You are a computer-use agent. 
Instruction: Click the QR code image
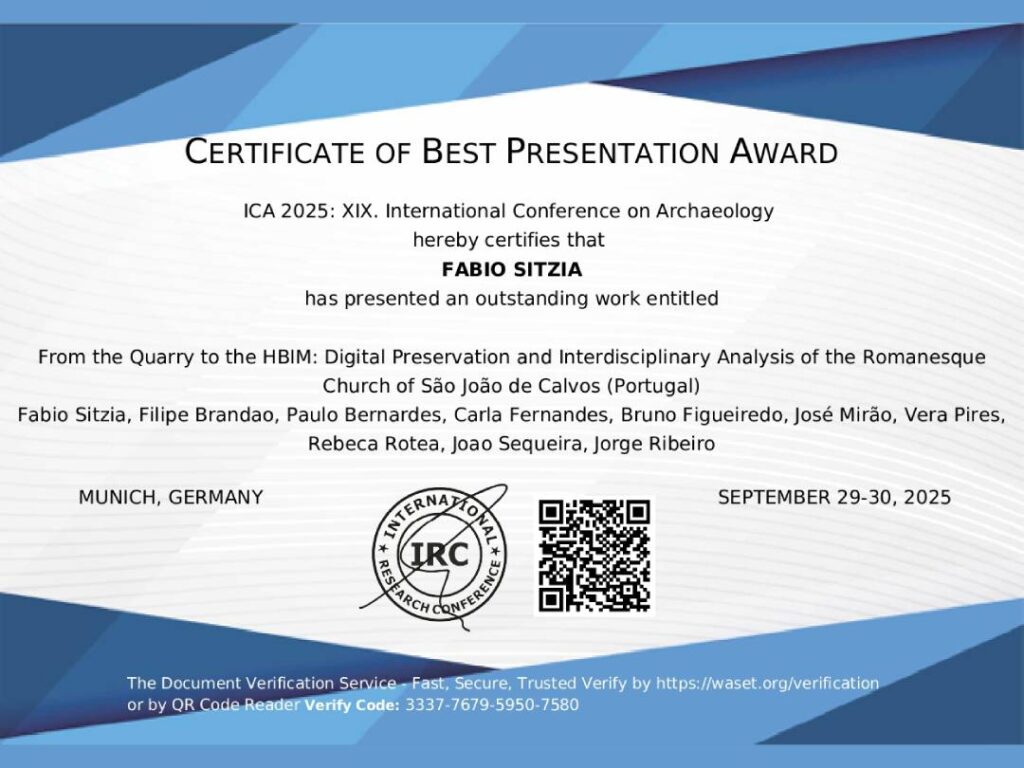click(x=594, y=555)
